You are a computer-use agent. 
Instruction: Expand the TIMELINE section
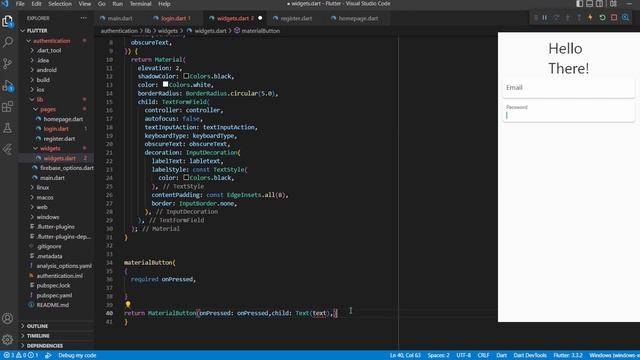pyautogui.click(x=38, y=336)
